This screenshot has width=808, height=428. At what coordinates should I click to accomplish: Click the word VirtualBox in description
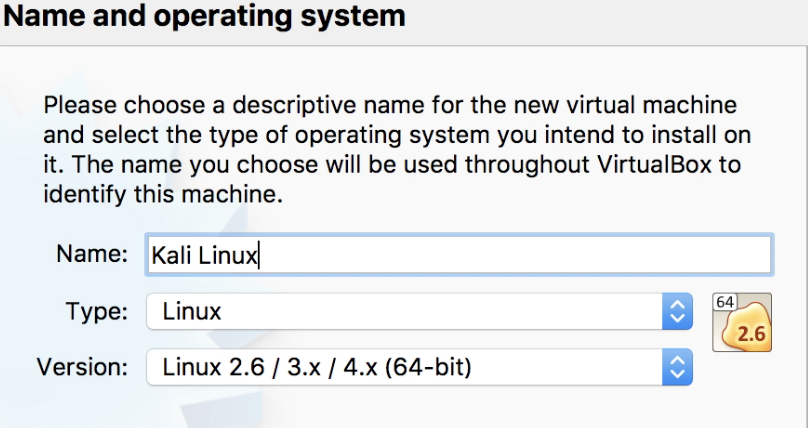coord(655,165)
